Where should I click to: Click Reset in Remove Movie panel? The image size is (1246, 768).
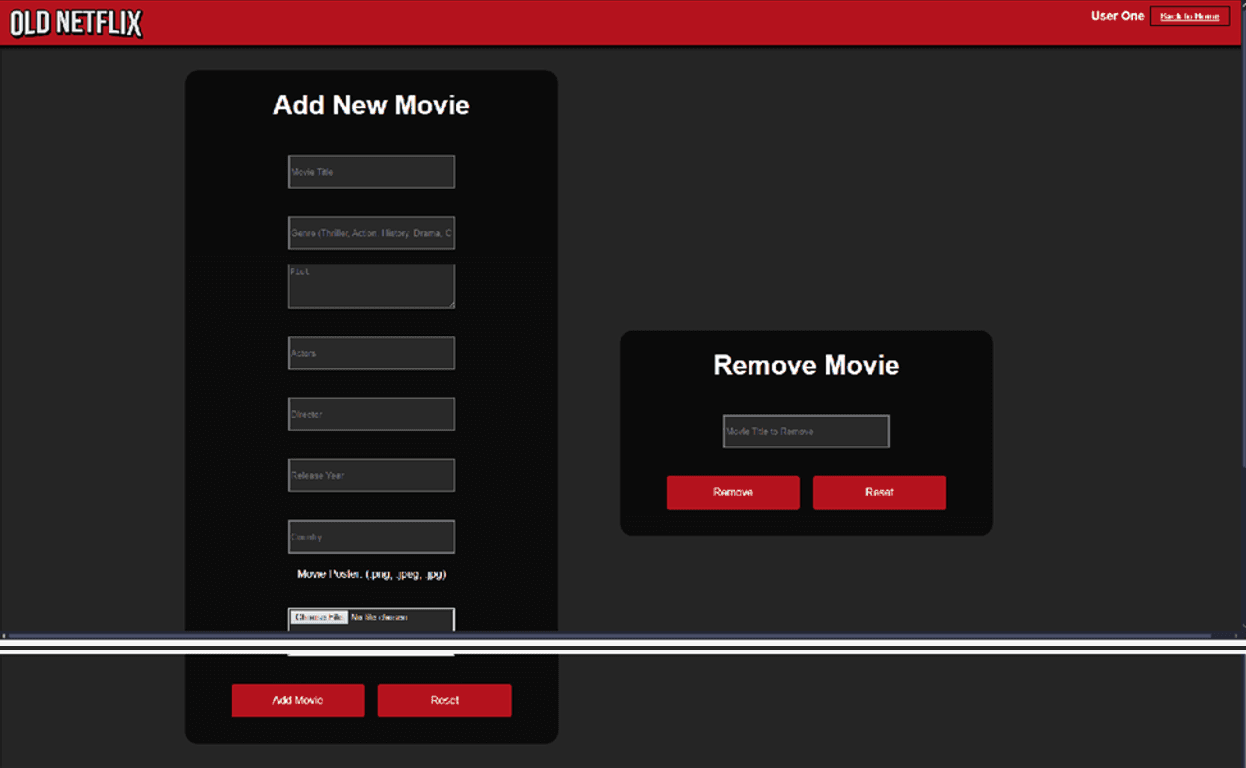(x=879, y=492)
